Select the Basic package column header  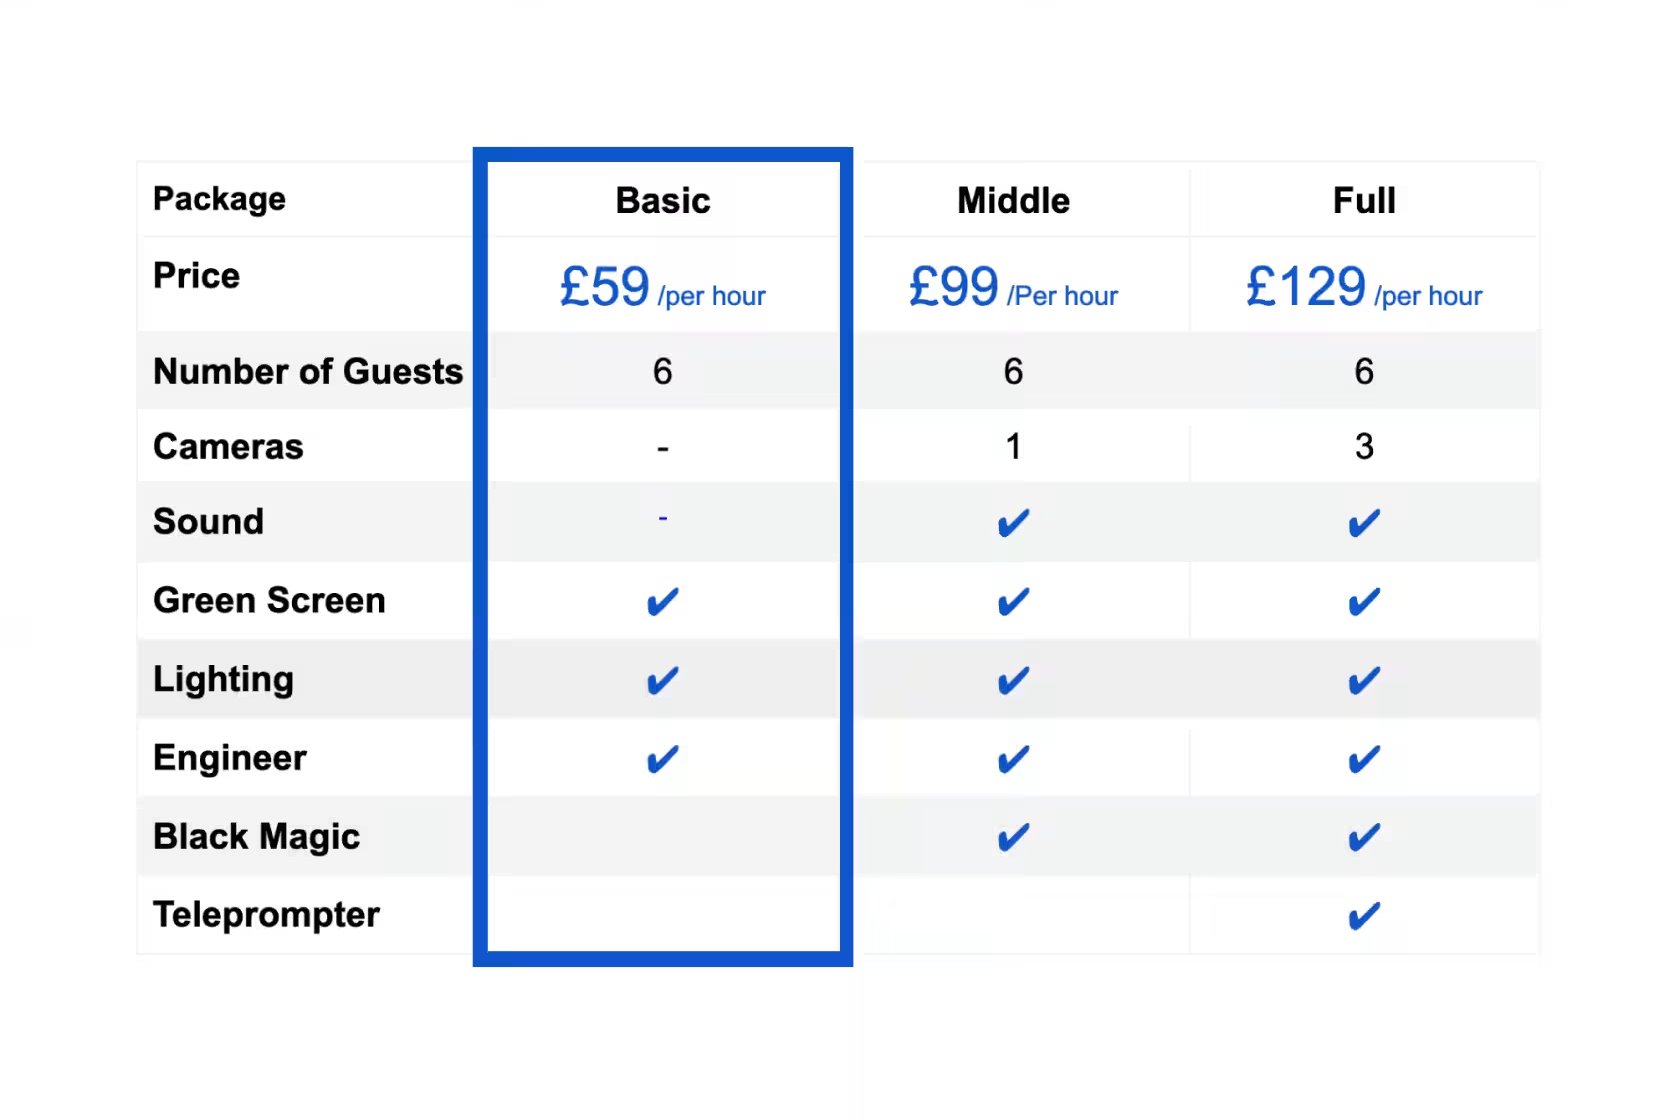[x=663, y=201]
